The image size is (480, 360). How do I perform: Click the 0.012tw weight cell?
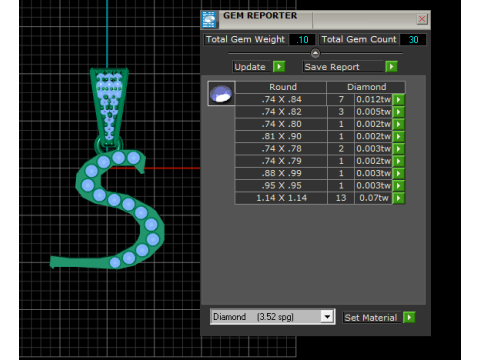pos(373,99)
